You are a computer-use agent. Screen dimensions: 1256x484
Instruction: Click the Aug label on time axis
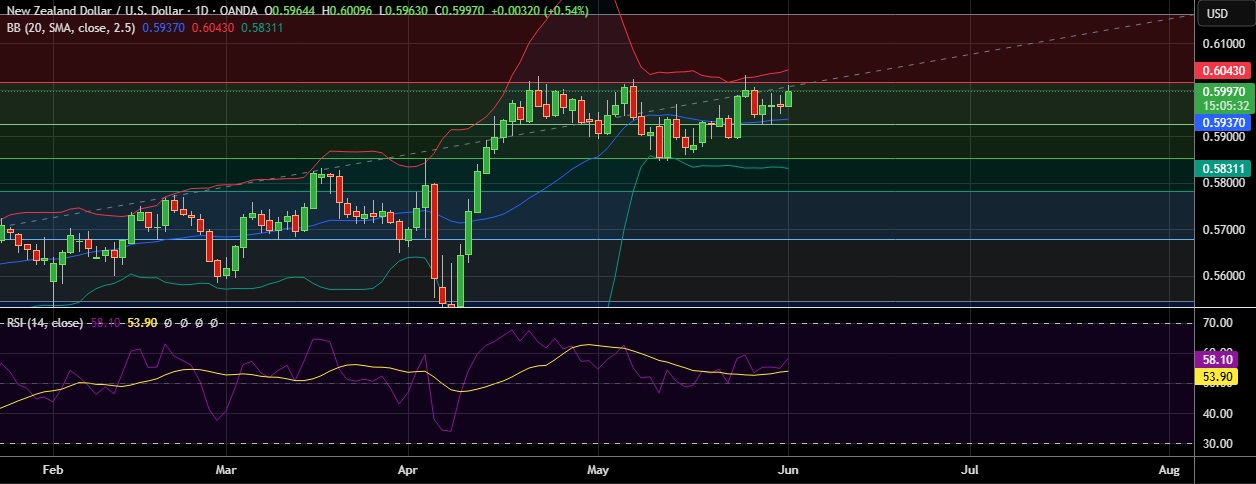[1170, 468]
